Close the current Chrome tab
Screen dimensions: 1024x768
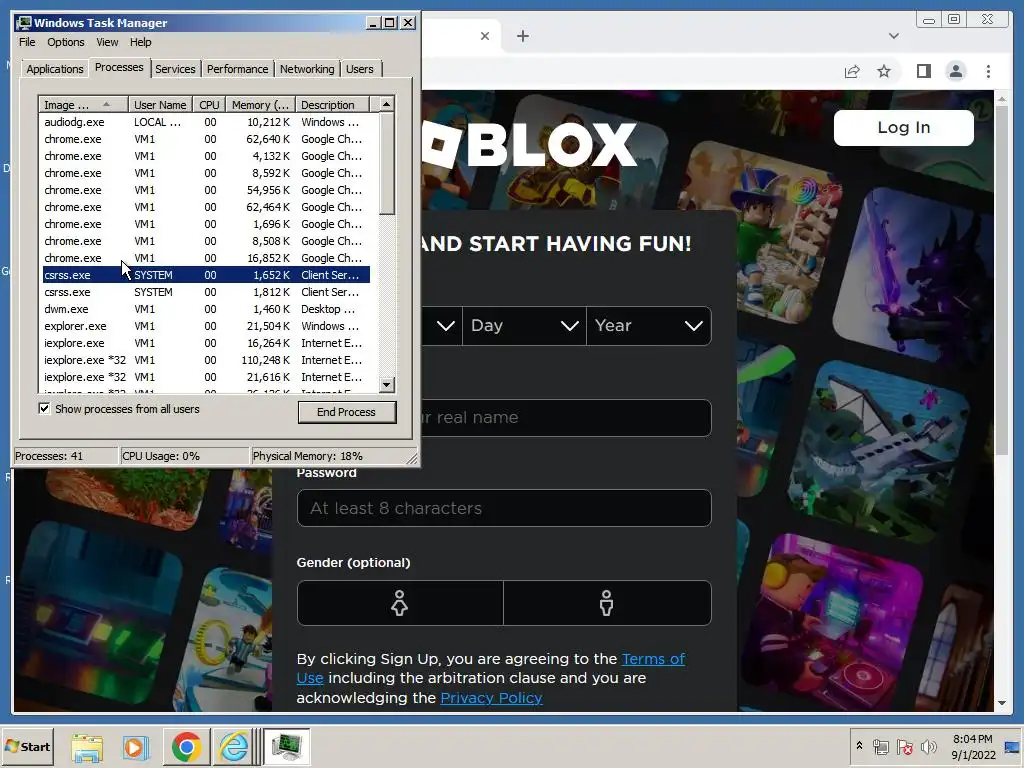coord(485,36)
